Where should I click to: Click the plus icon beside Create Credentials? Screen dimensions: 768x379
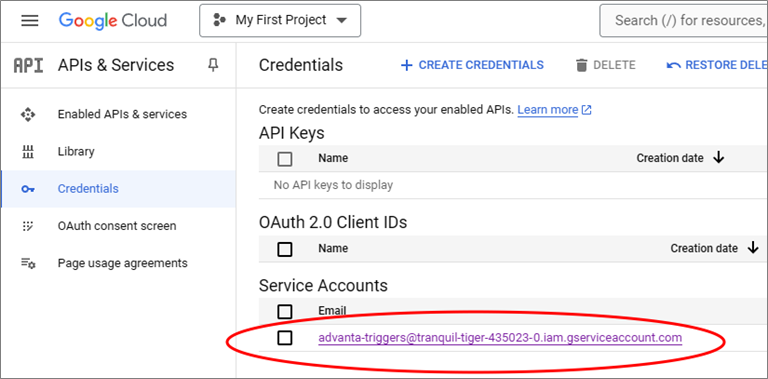point(407,66)
